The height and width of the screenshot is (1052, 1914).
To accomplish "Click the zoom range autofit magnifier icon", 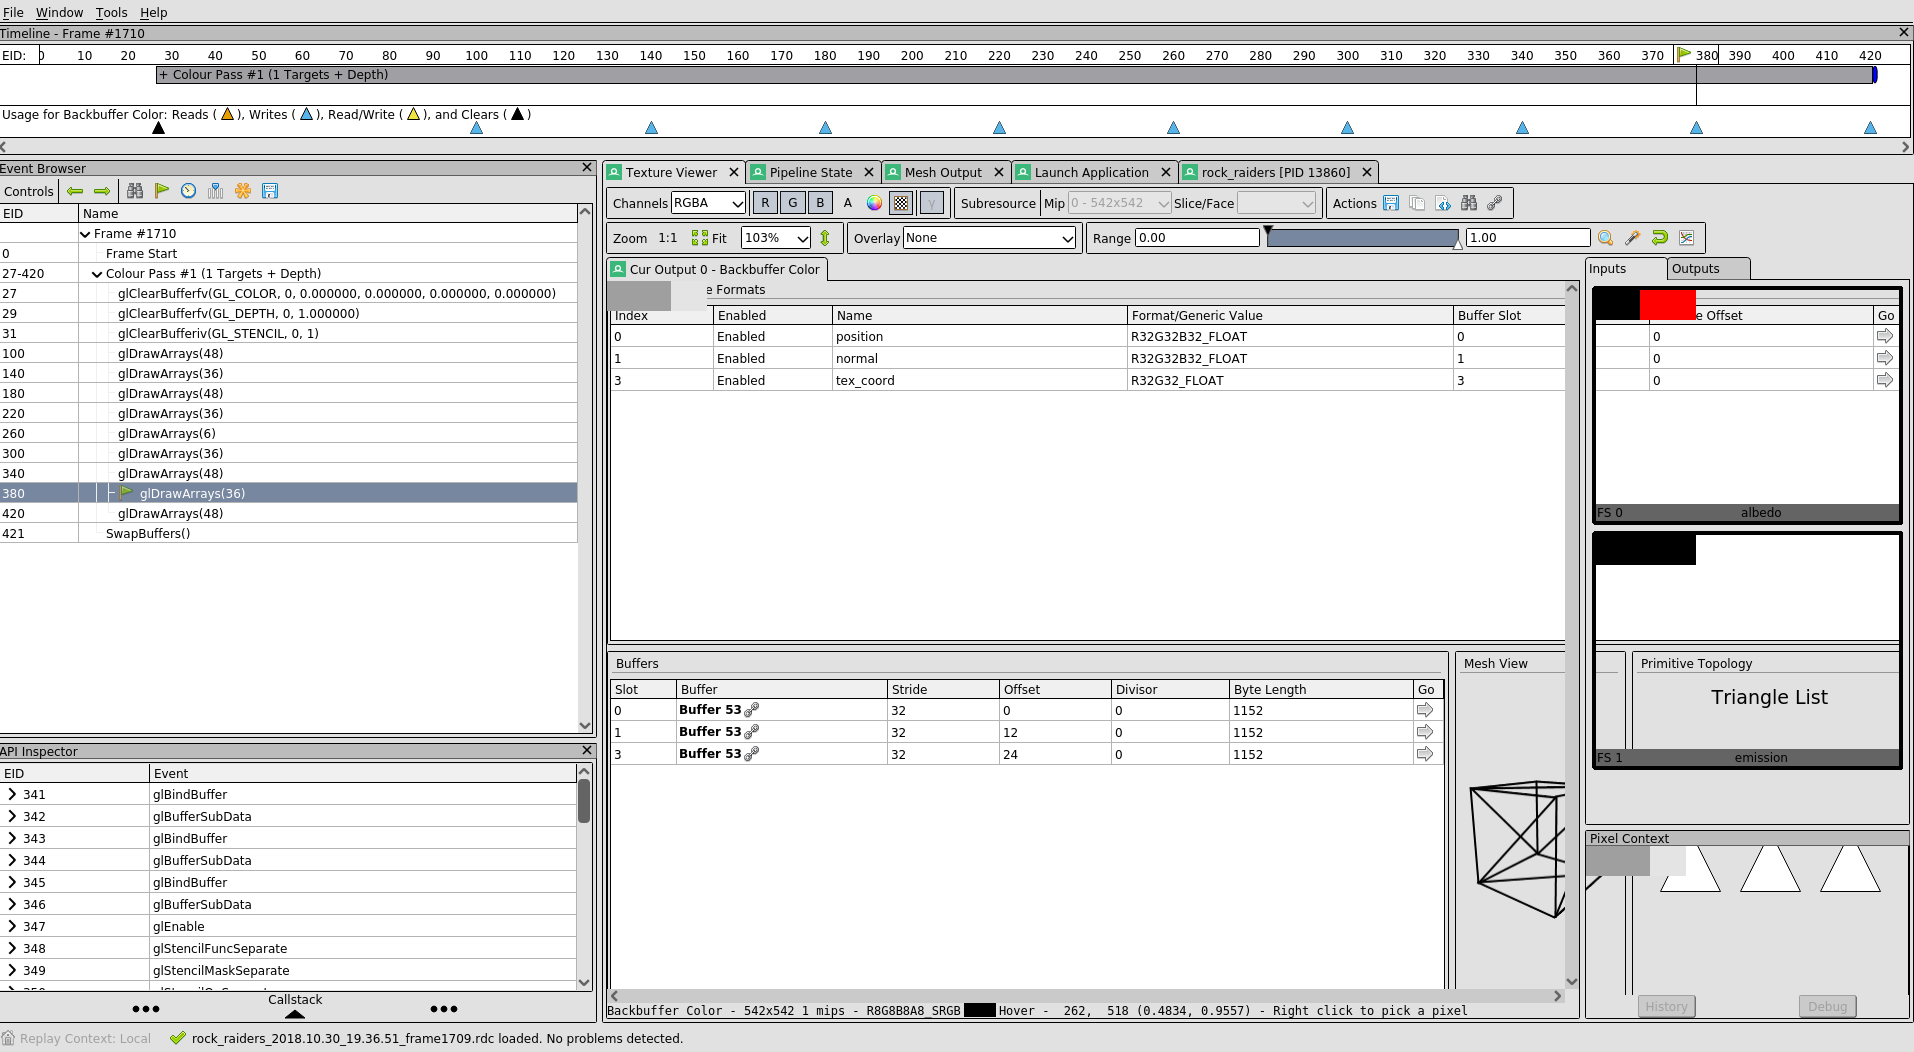I will [1606, 238].
